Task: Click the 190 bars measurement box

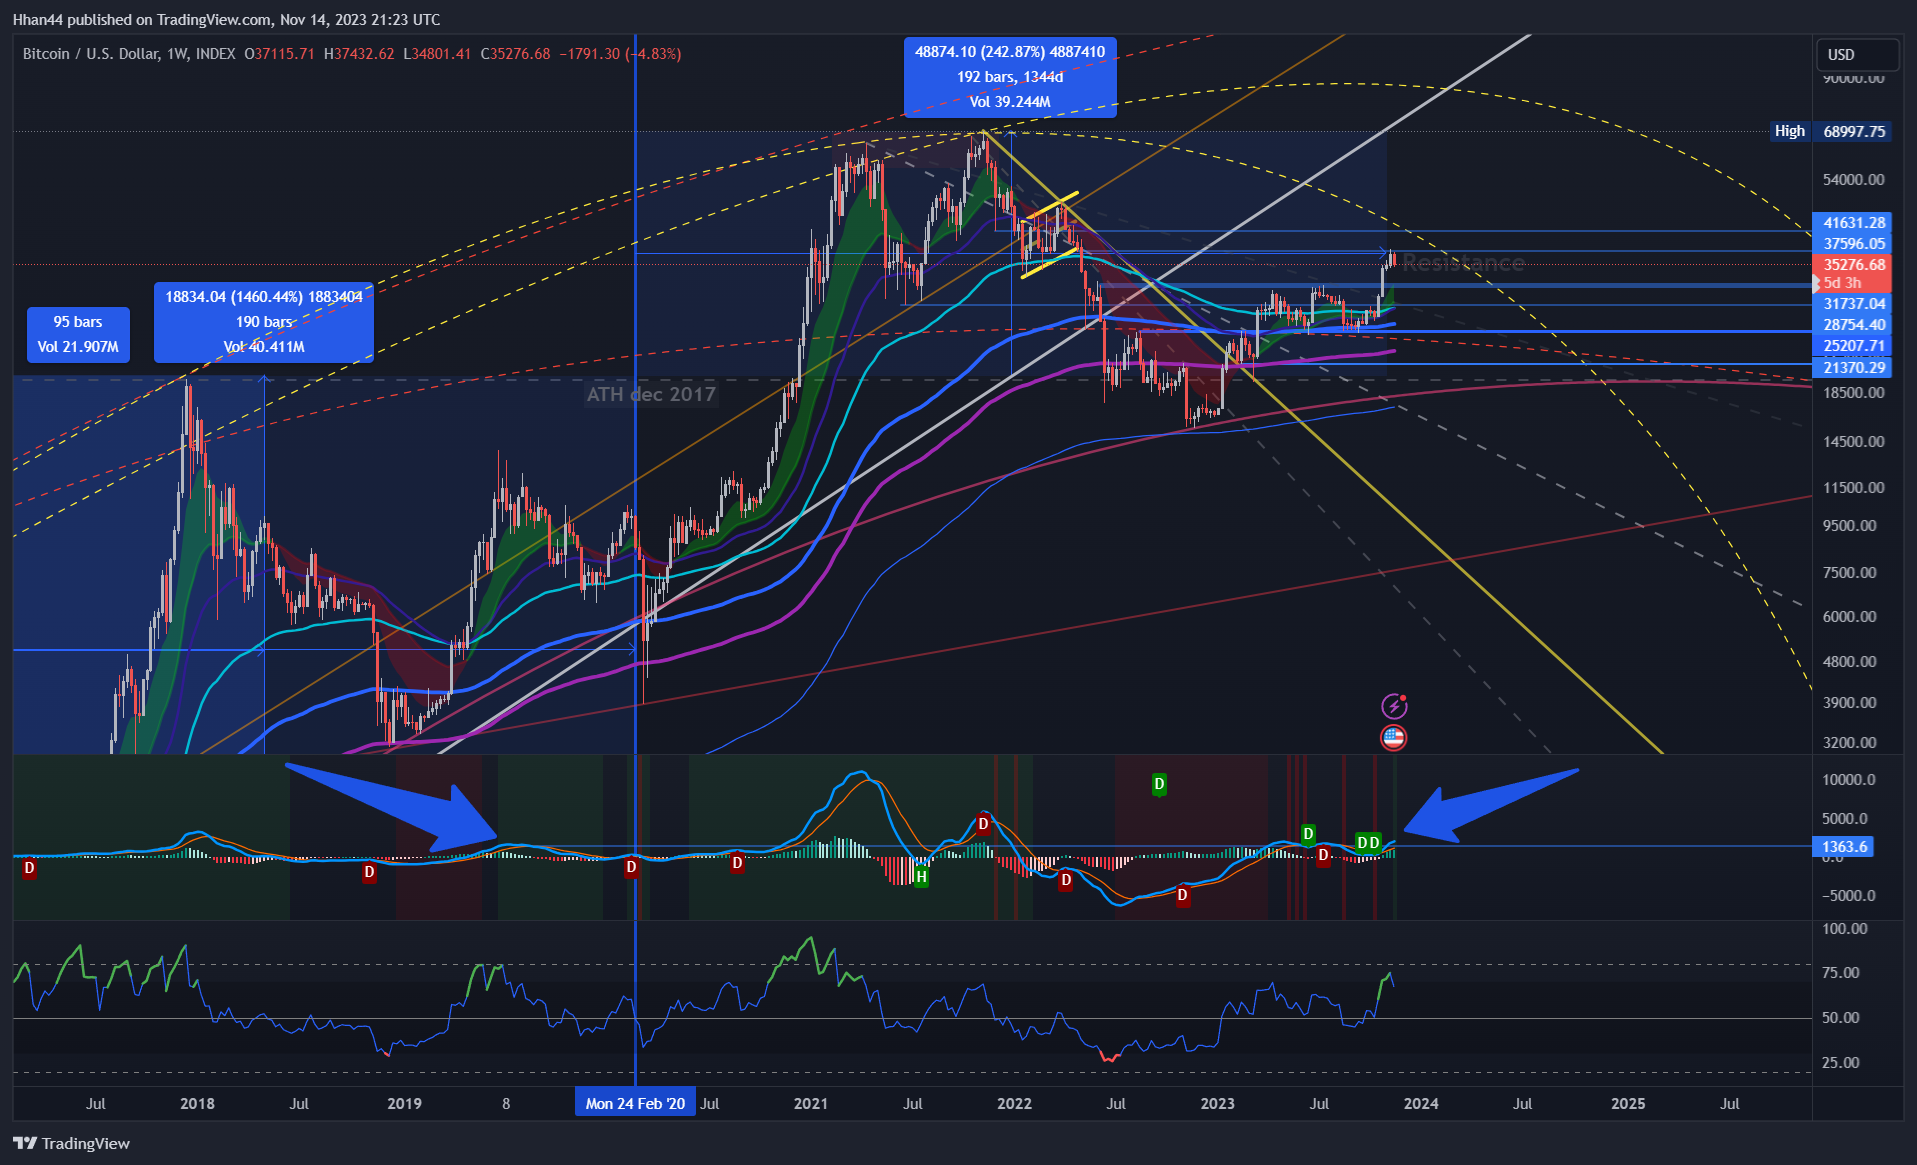Action: tap(264, 322)
